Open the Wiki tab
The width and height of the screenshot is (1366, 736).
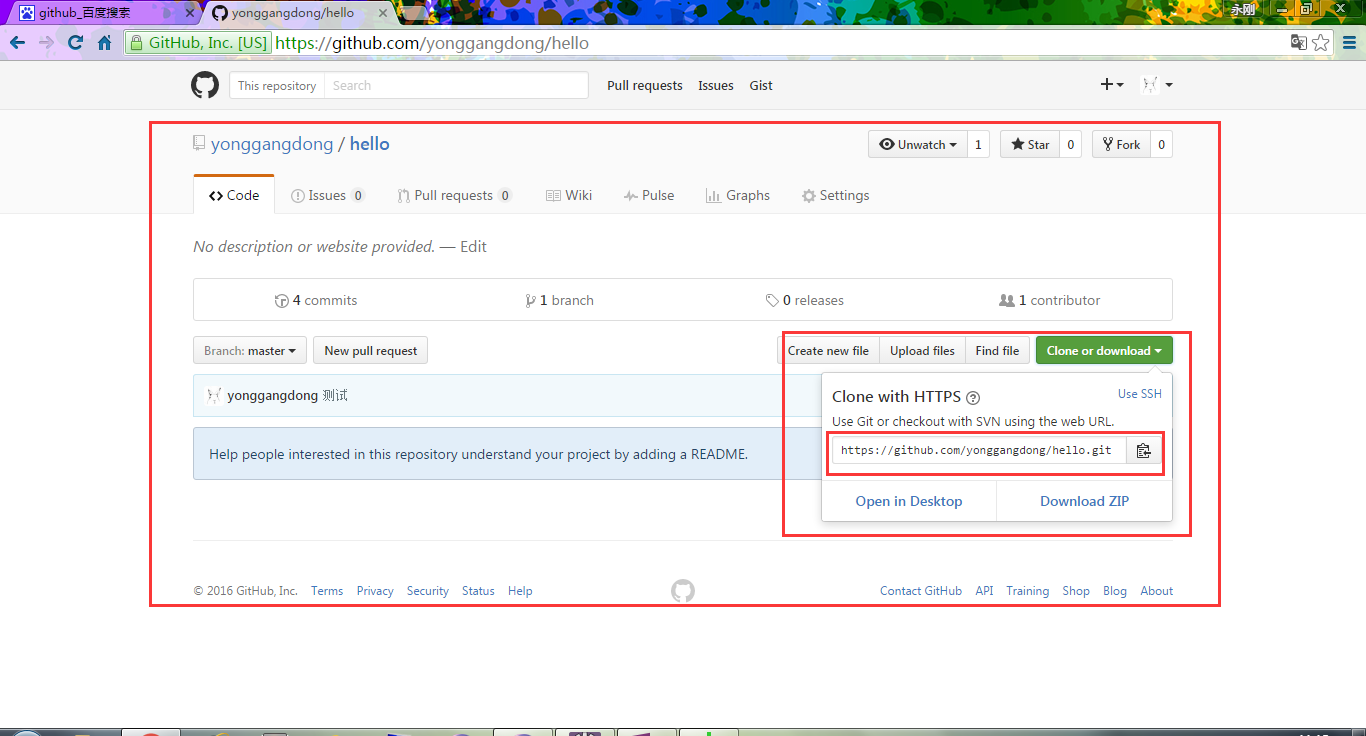coord(568,195)
